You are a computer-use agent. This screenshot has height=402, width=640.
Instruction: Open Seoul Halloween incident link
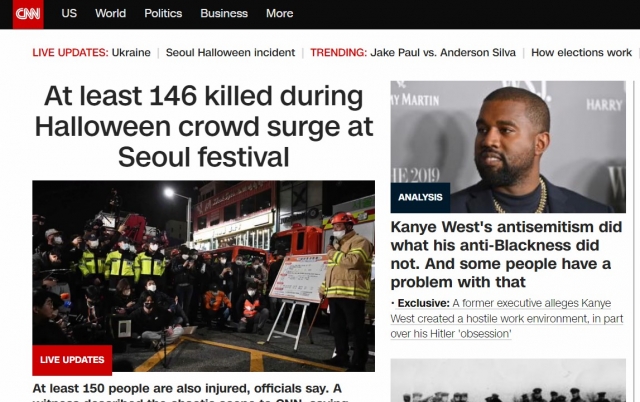click(230, 53)
